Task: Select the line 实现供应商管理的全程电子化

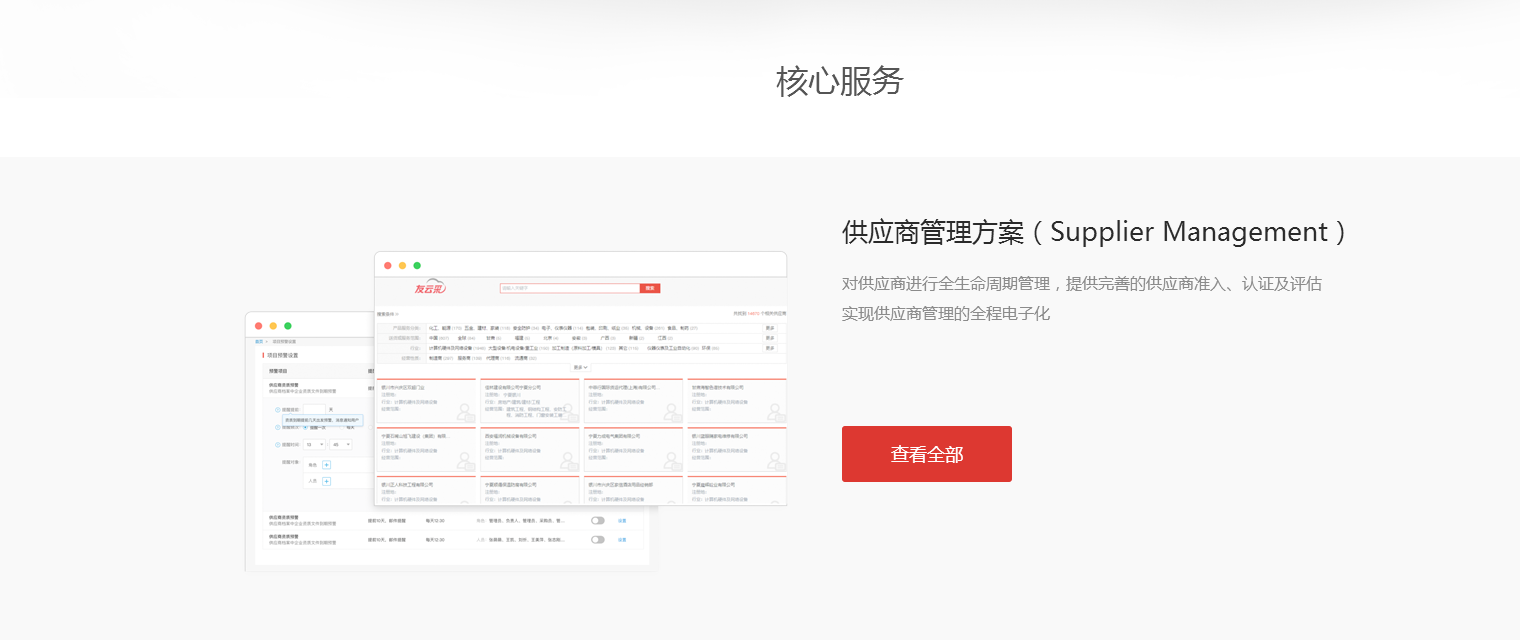Action: (x=946, y=313)
